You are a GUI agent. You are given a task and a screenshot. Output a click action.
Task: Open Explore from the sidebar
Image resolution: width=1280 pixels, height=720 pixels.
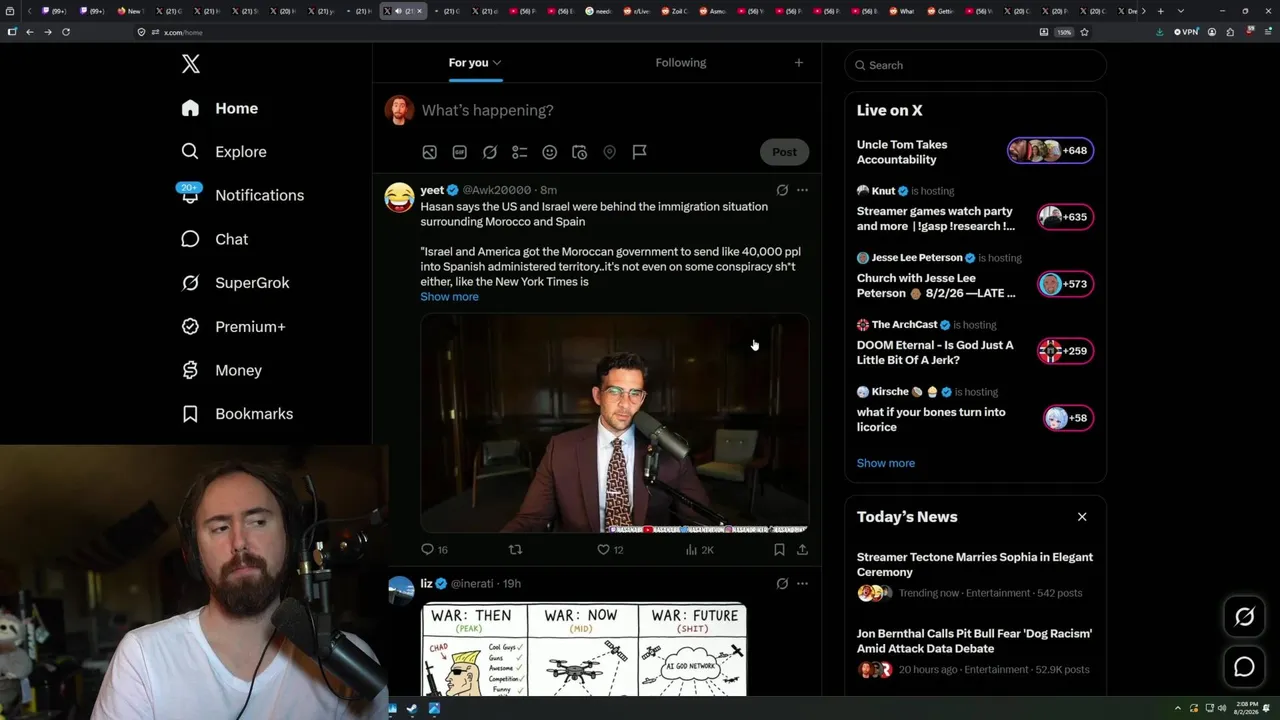pyautogui.click(x=224, y=152)
